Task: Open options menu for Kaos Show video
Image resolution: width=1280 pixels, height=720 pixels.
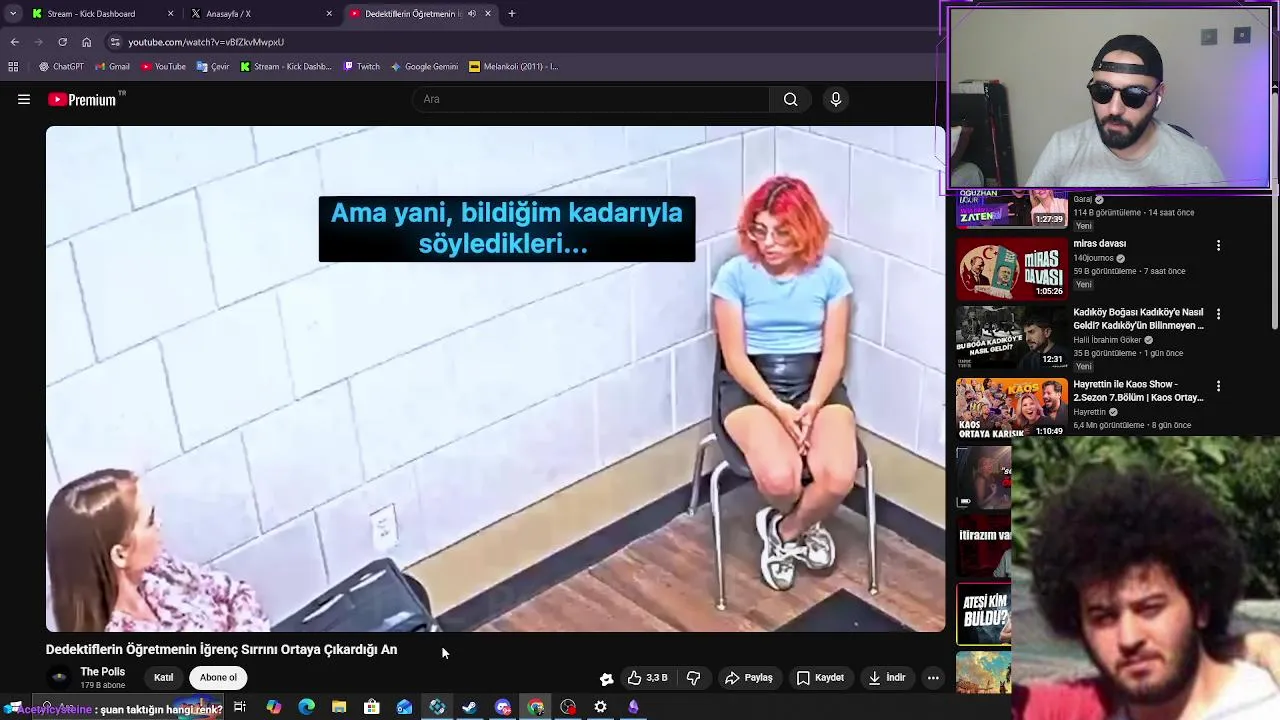Action: pyautogui.click(x=1218, y=386)
